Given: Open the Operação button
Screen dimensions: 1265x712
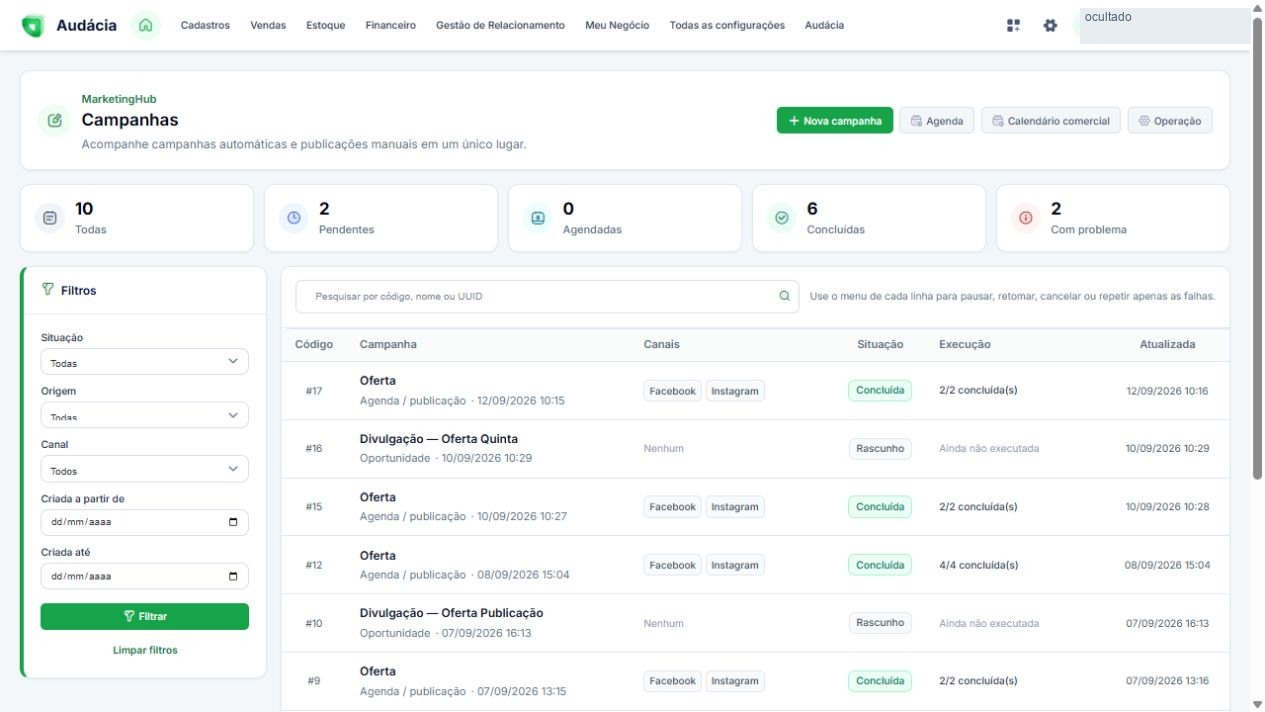Looking at the screenshot, I should 1170,121.
